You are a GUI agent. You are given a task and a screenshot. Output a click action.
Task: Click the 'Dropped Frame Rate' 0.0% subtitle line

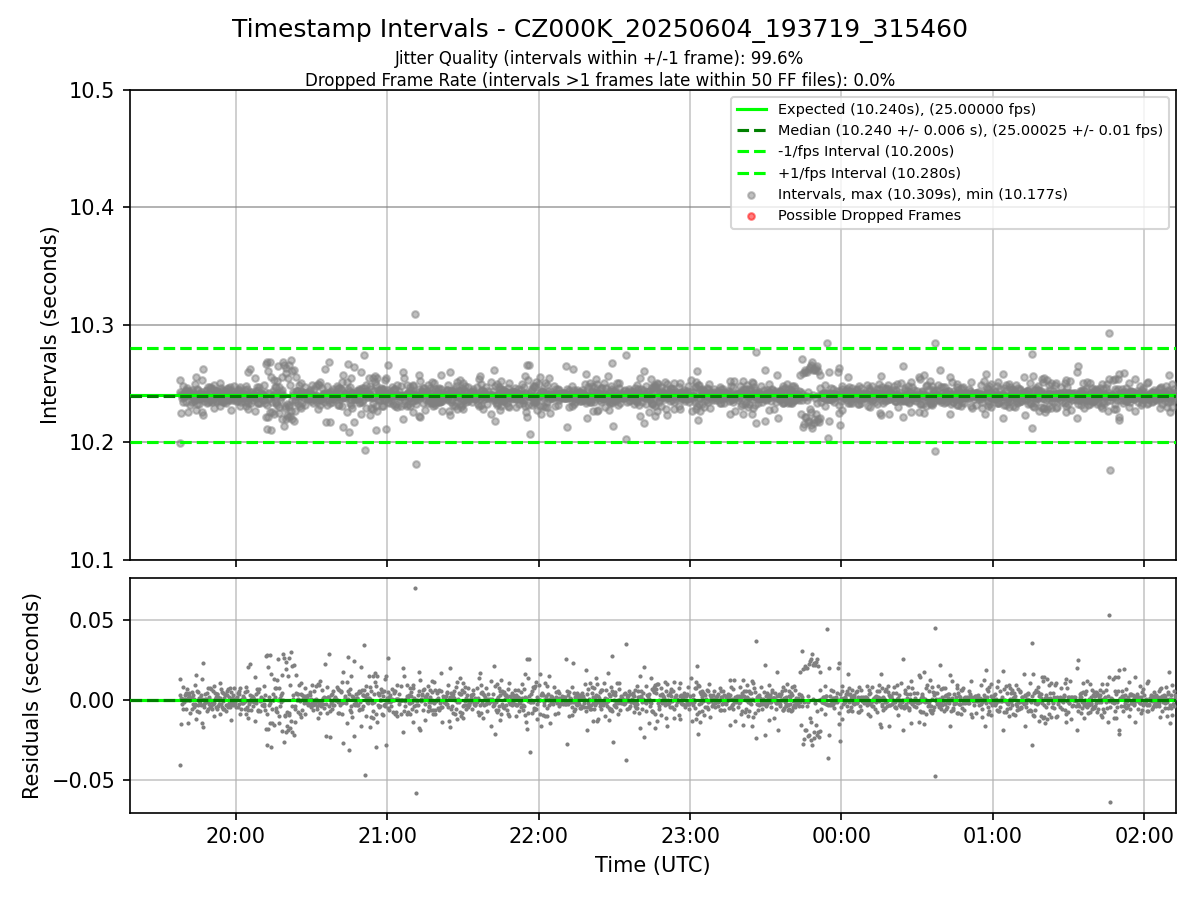point(600,79)
